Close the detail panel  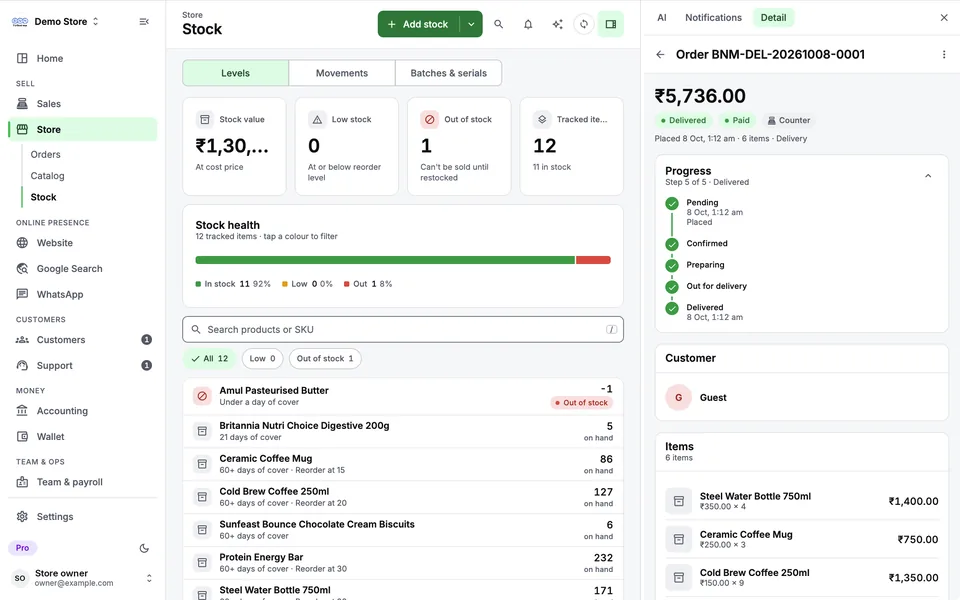tap(943, 18)
